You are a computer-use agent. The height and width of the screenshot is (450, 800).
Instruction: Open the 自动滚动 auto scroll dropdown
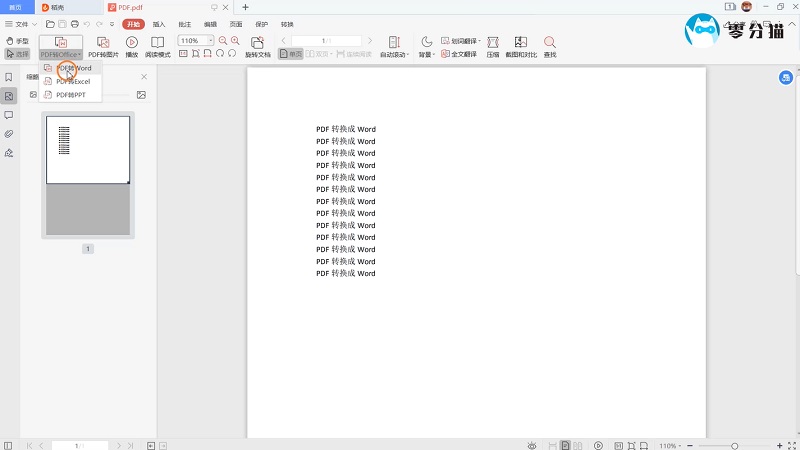(x=394, y=47)
